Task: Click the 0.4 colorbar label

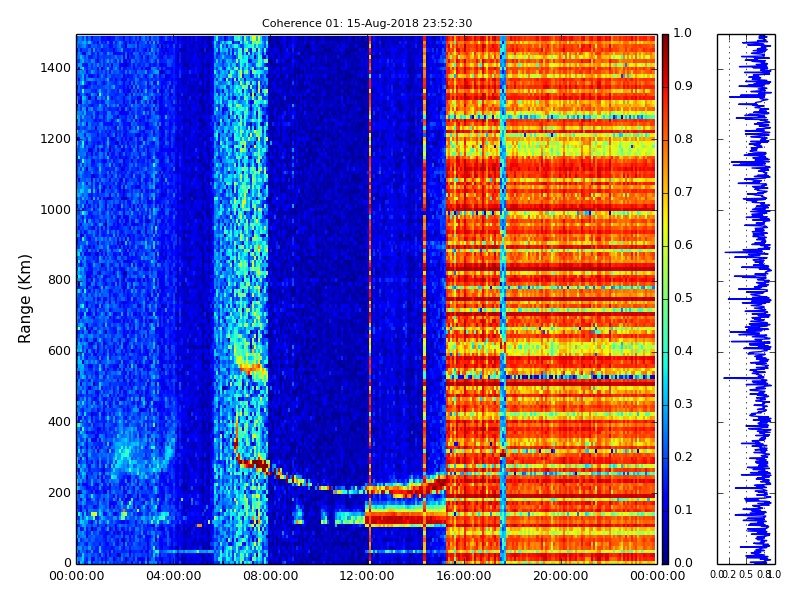Action: point(683,352)
